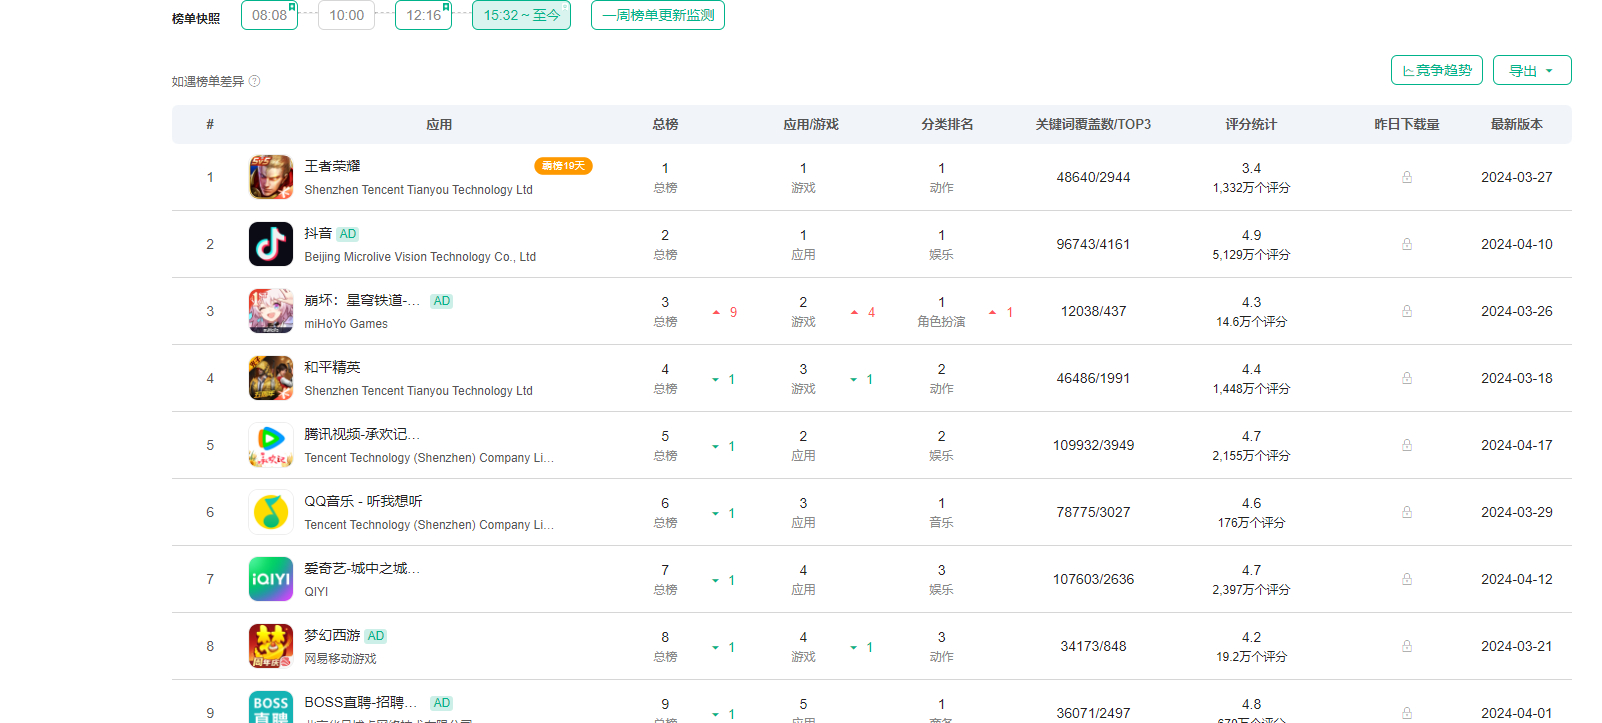This screenshot has width=1602, height=723.
Task: Click developer 网易移动游戏
Action: (x=340, y=659)
